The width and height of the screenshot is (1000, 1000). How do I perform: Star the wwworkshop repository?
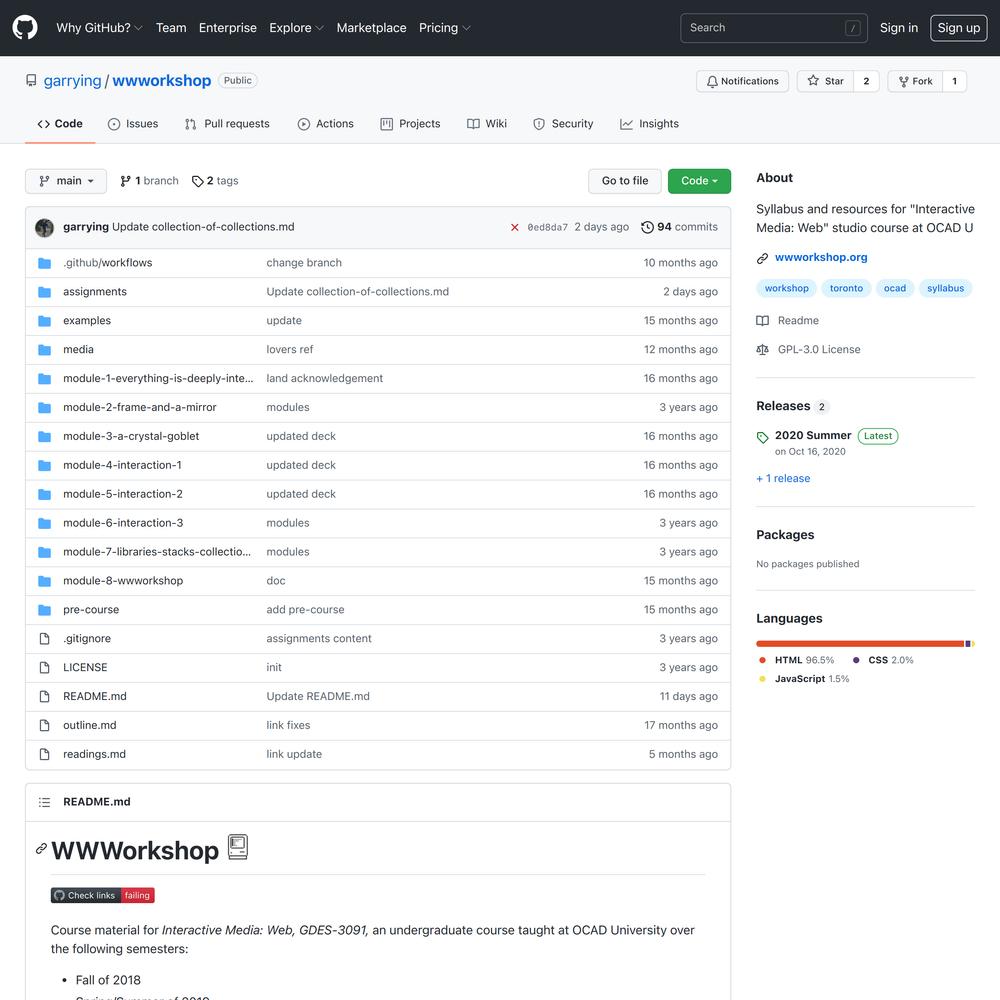(x=825, y=81)
